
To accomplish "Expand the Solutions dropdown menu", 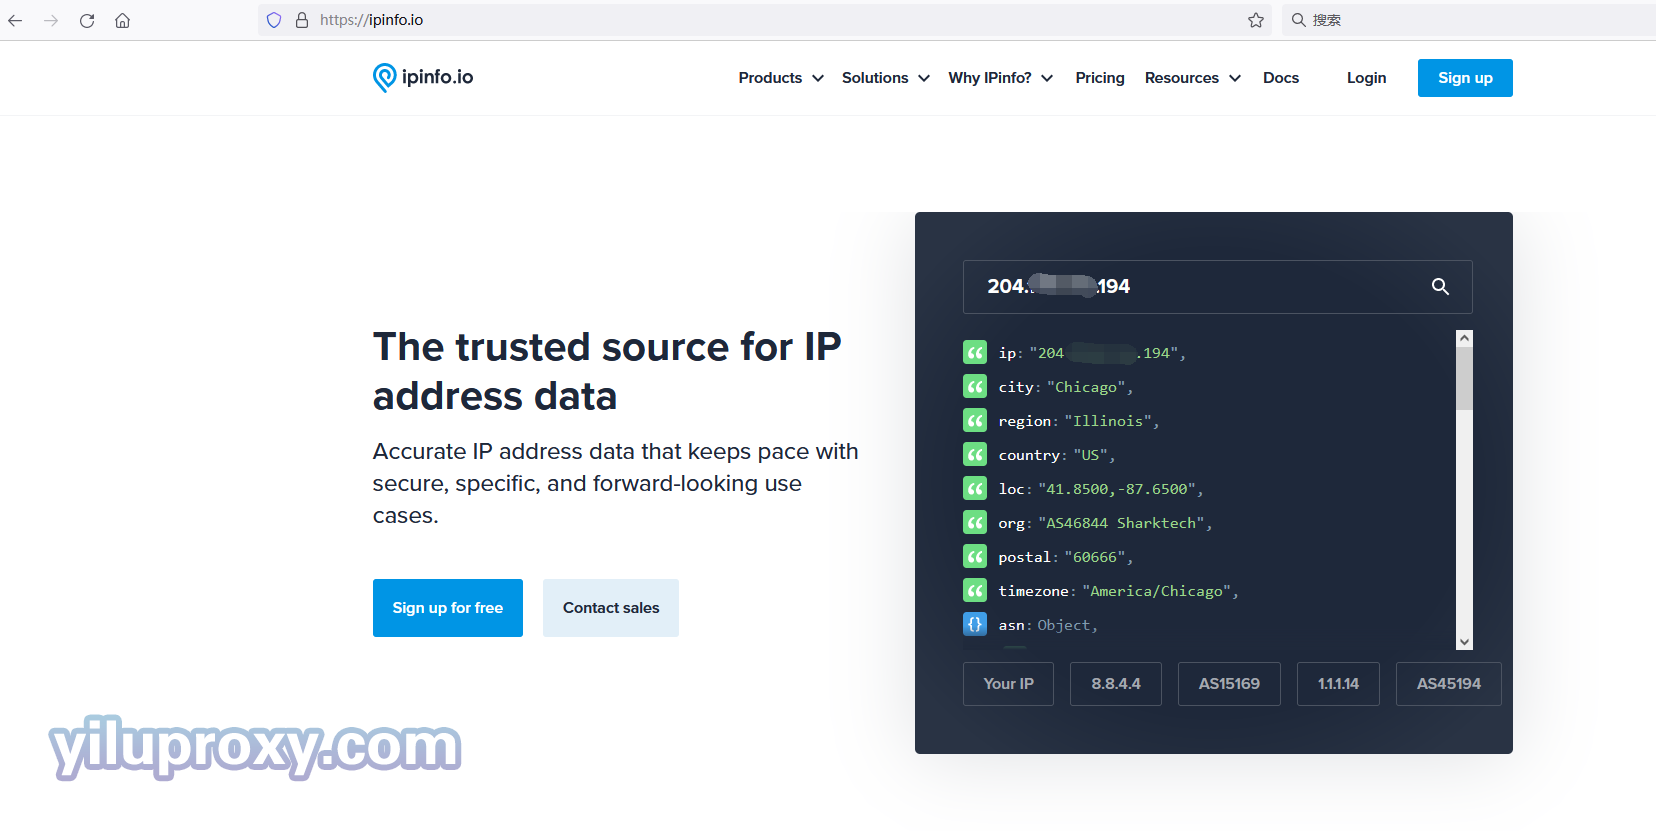I will click(x=886, y=78).
